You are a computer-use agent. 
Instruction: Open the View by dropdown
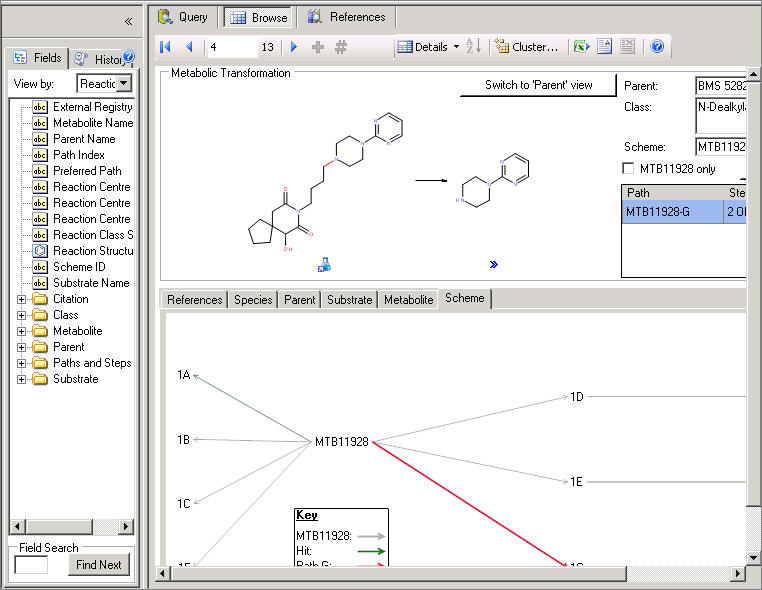pyautogui.click(x=124, y=84)
